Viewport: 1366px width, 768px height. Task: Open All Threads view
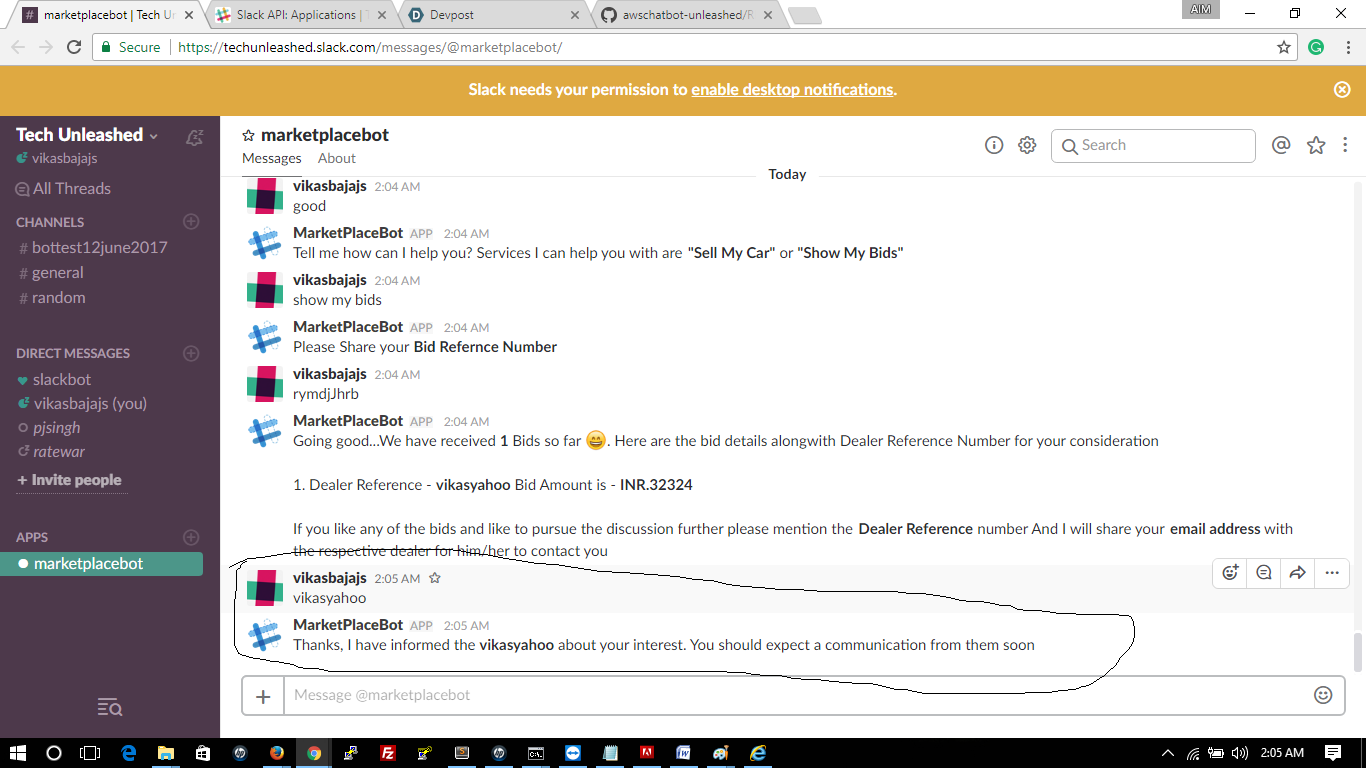pos(63,188)
